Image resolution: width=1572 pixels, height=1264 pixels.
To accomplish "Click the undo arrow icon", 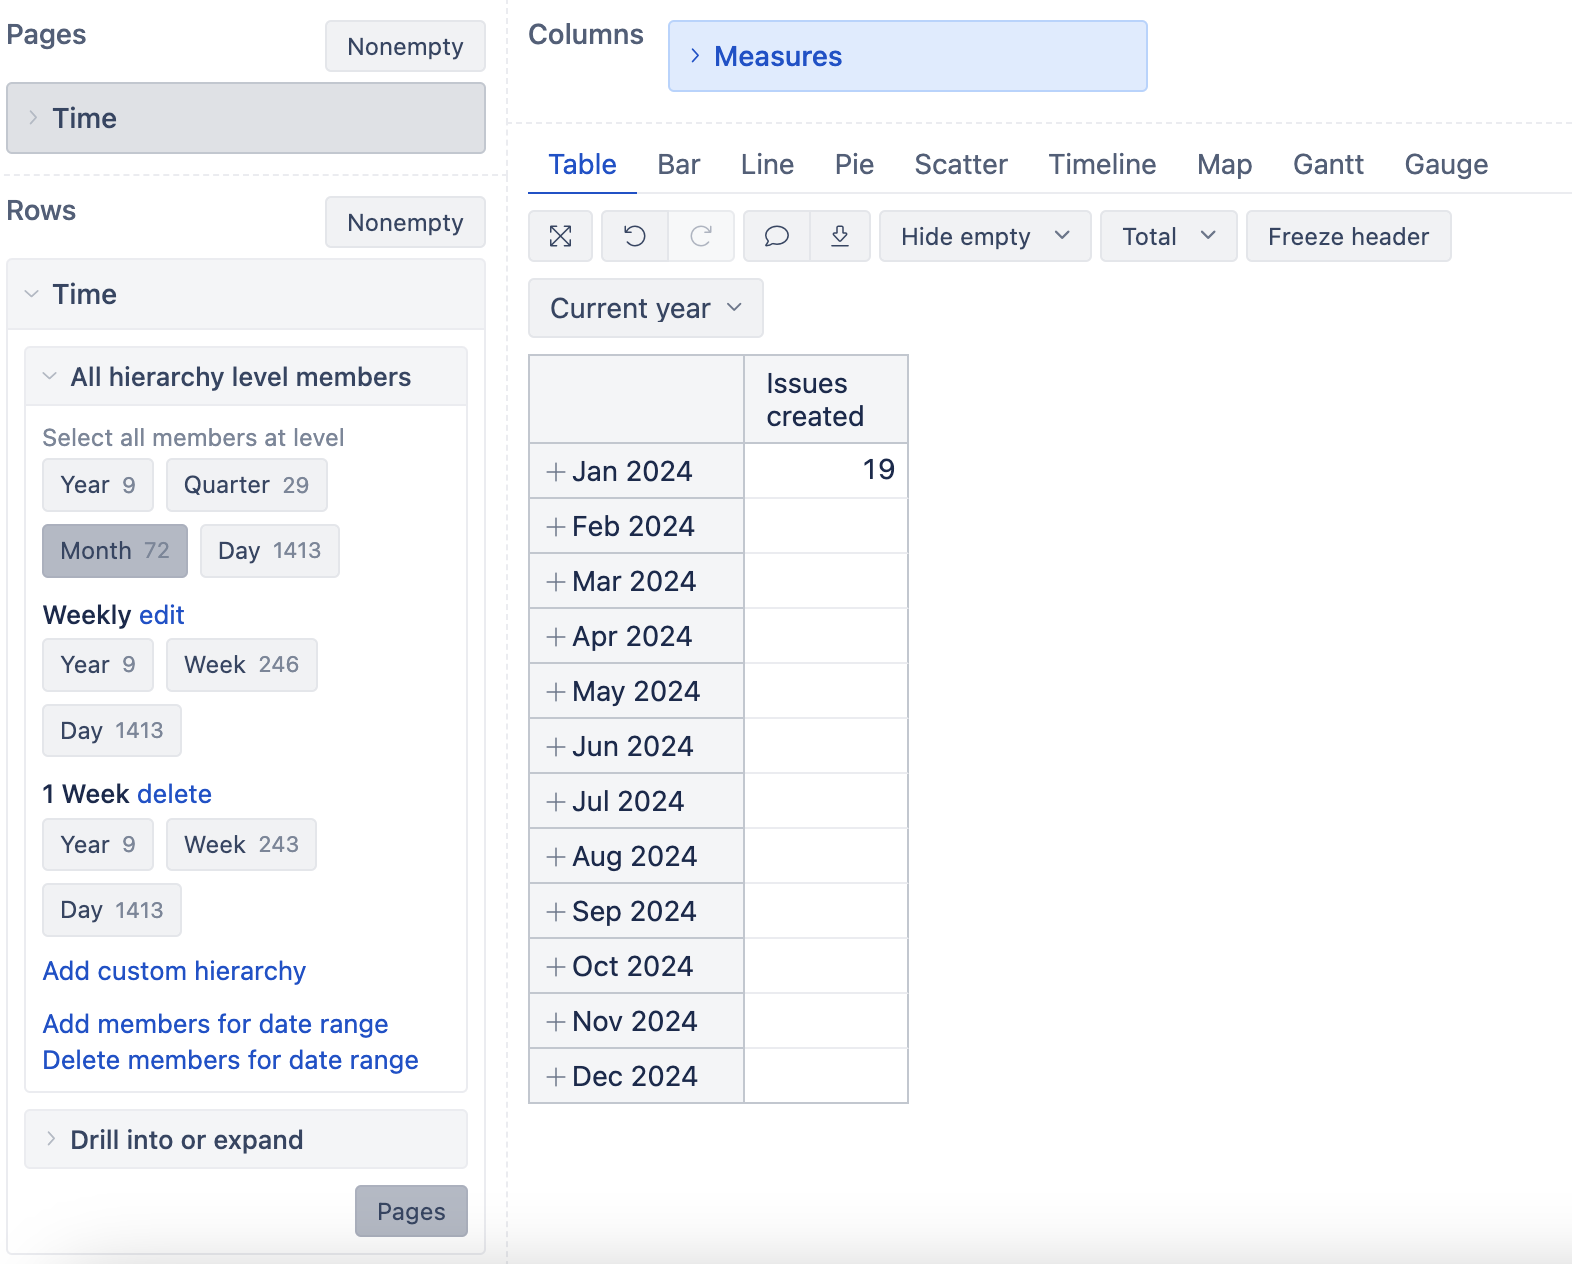I will [x=635, y=236].
